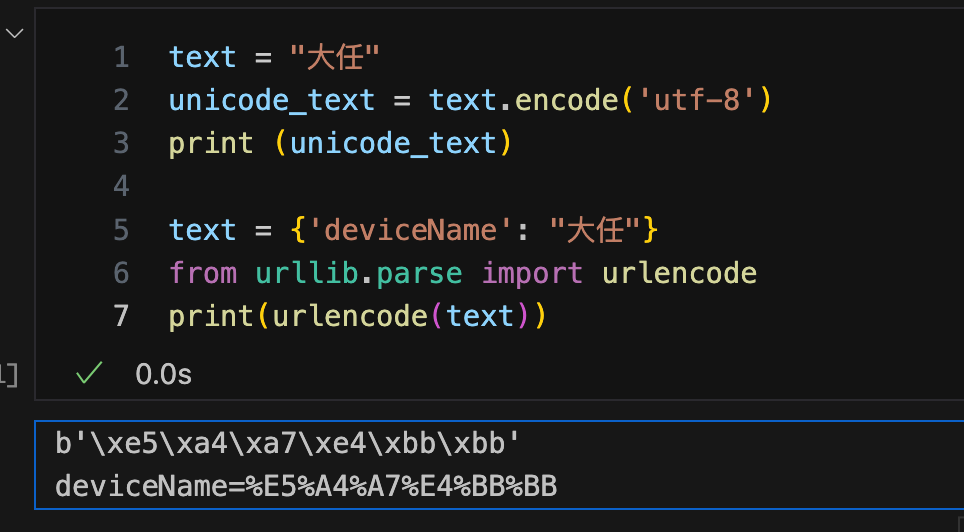The image size is (964, 532).
Task: Click the 'deviceName' dictionary key string
Action: pyautogui.click(x=411, y=229)
